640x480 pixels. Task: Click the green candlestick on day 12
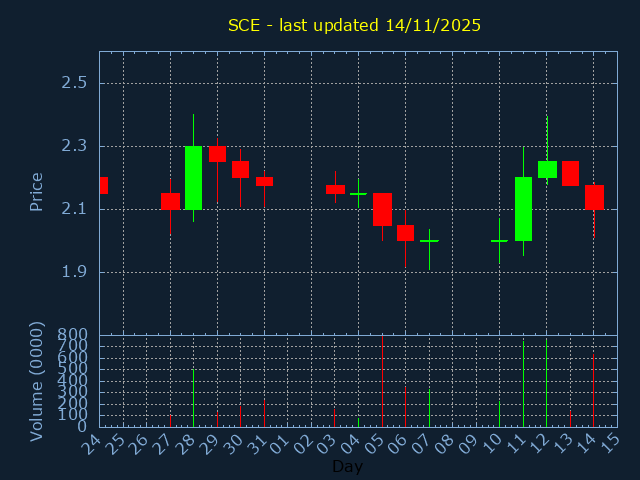click(547, 169)
